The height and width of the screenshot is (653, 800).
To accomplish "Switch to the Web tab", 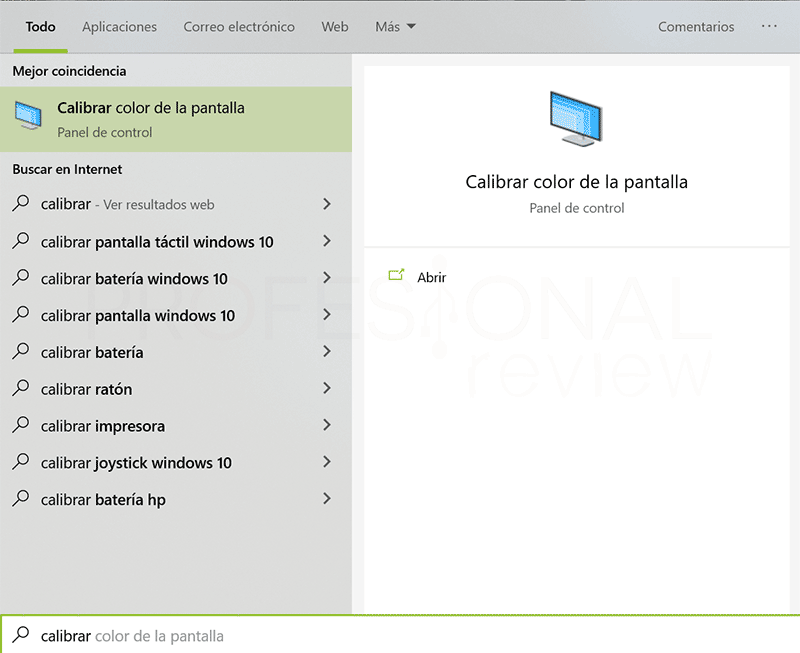I will 335,27.
